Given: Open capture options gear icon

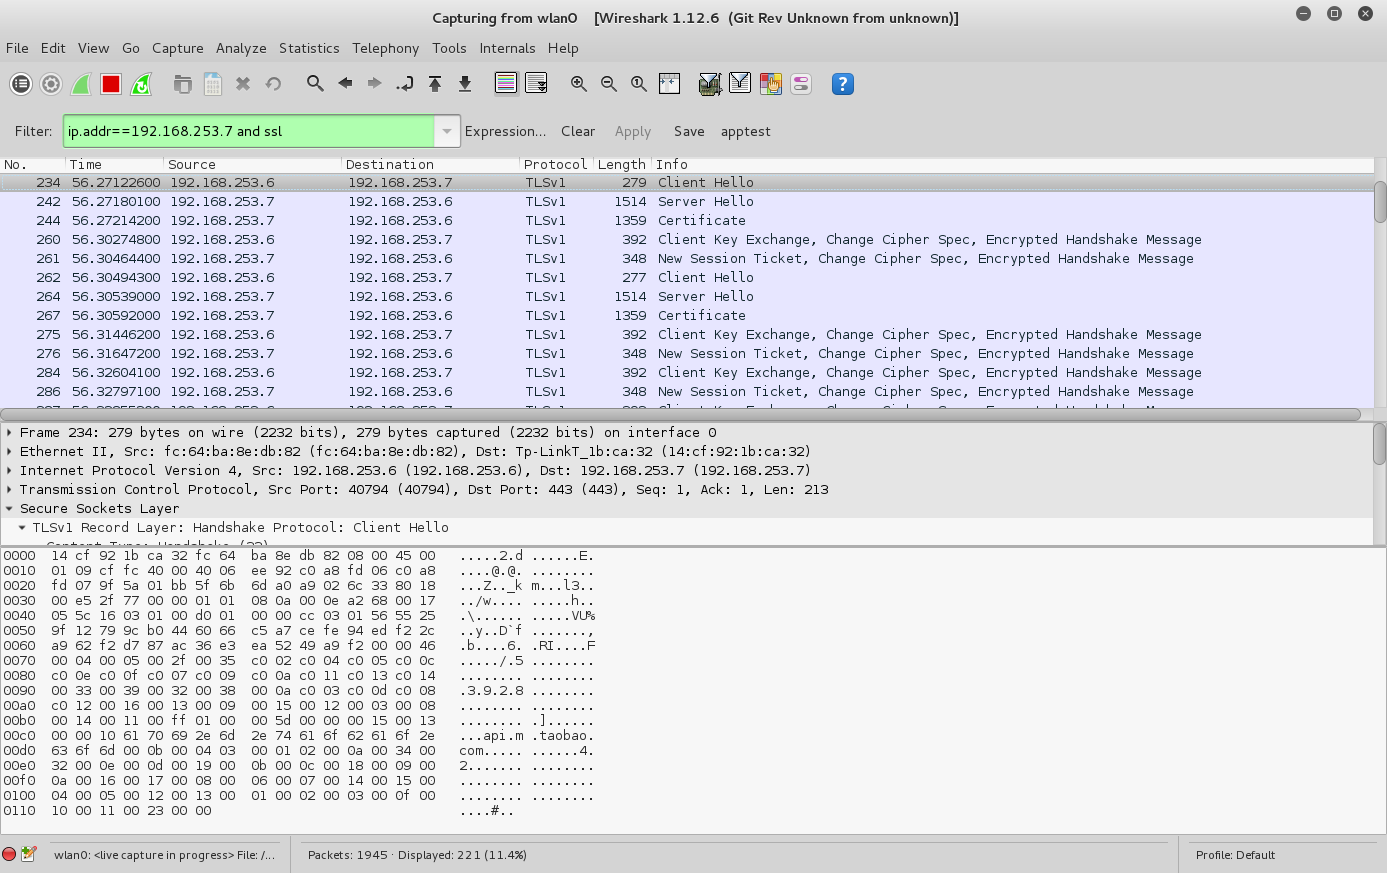Looking at the screenshot, I should point(51,84).
